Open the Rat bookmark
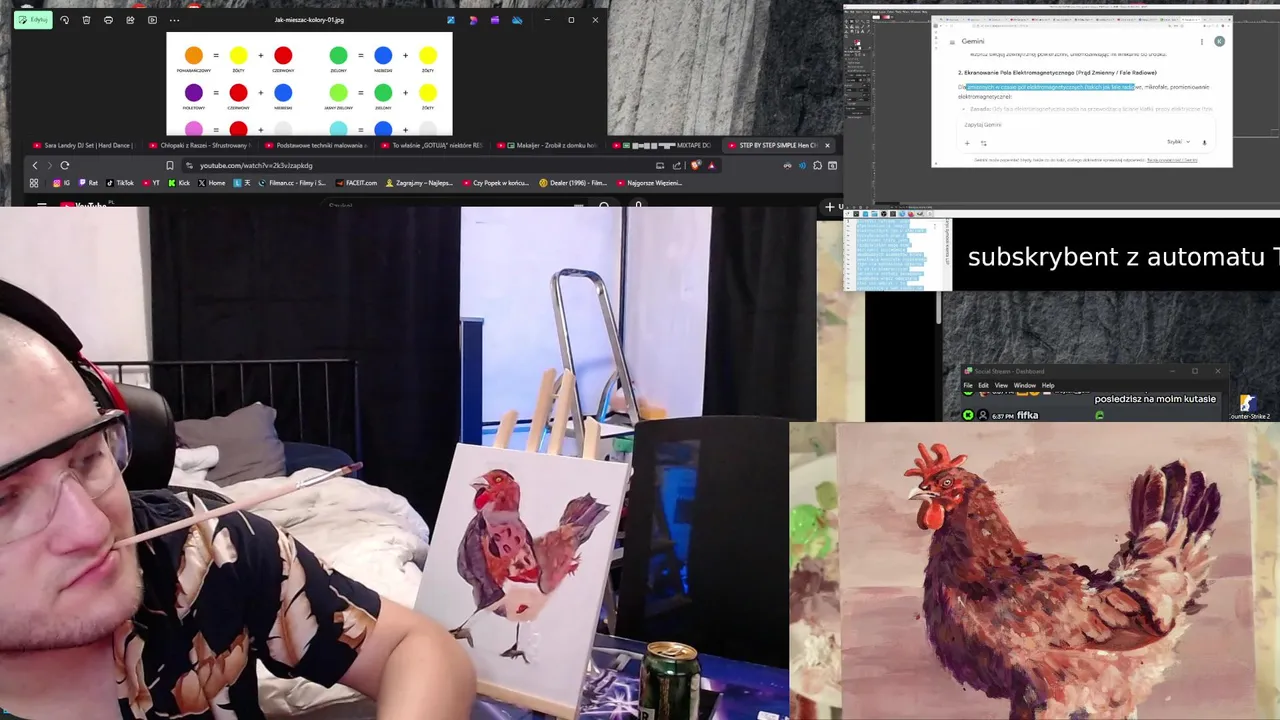The image size is (1280, 720). point(88,183)
